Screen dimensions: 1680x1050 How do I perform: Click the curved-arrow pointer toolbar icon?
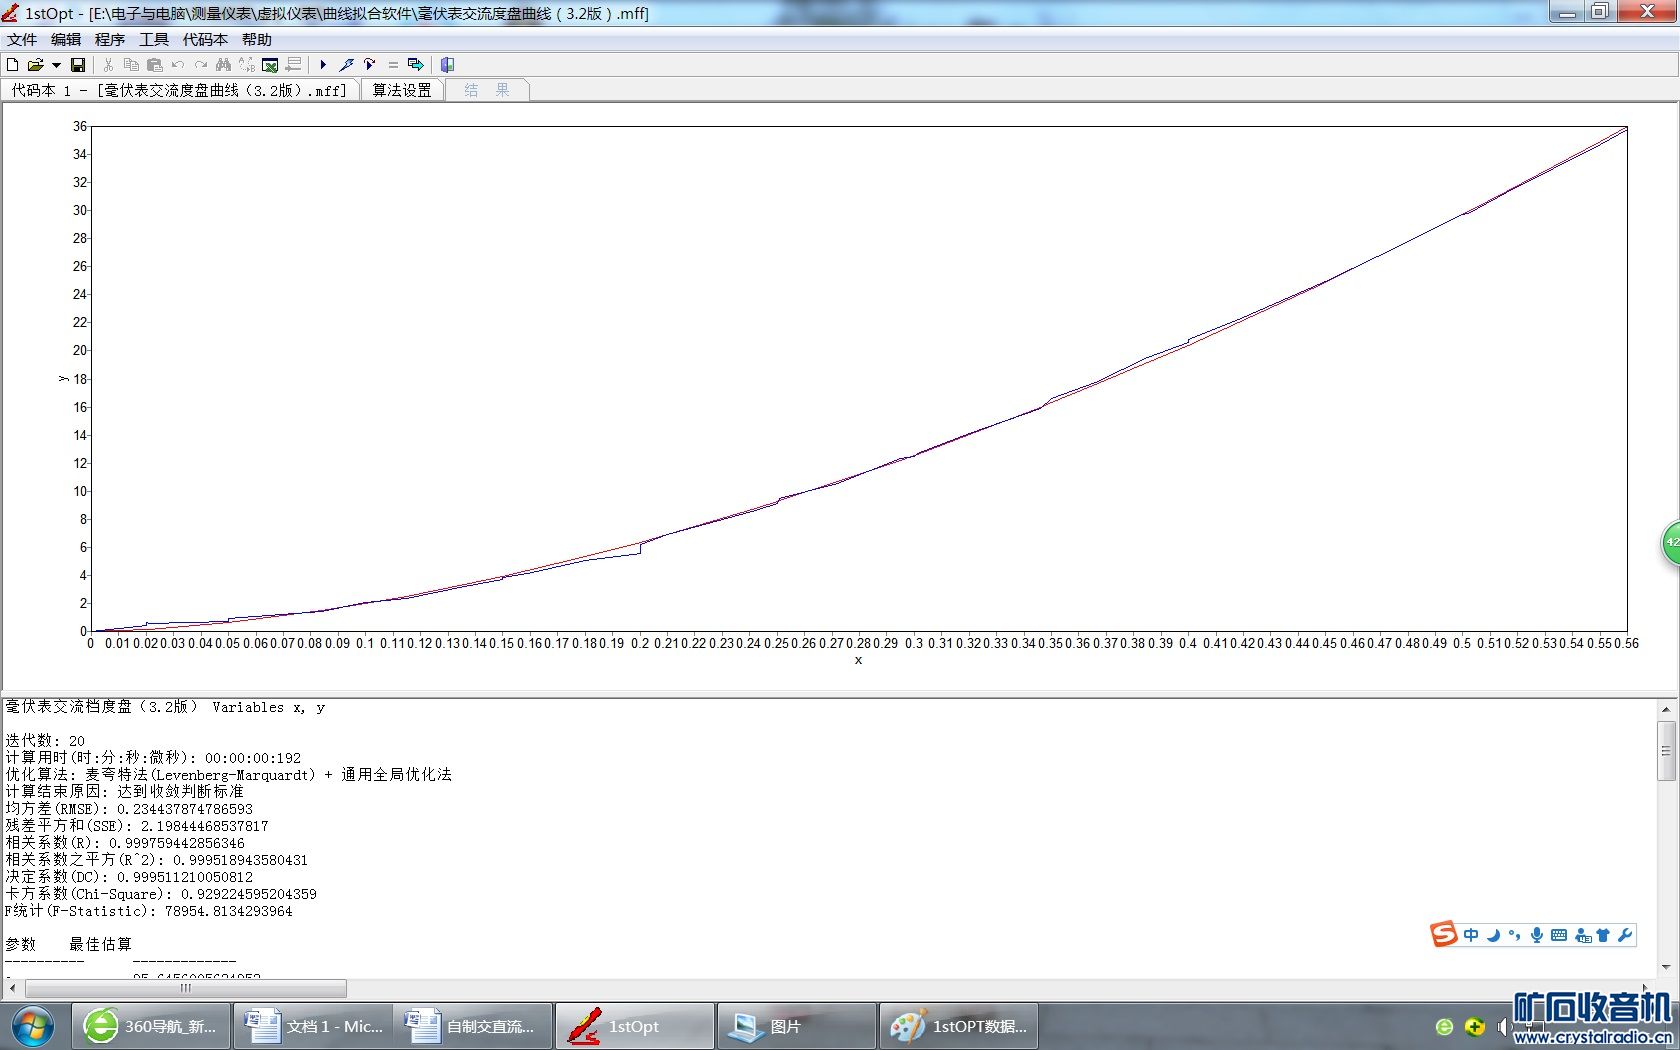coord(369,65)
